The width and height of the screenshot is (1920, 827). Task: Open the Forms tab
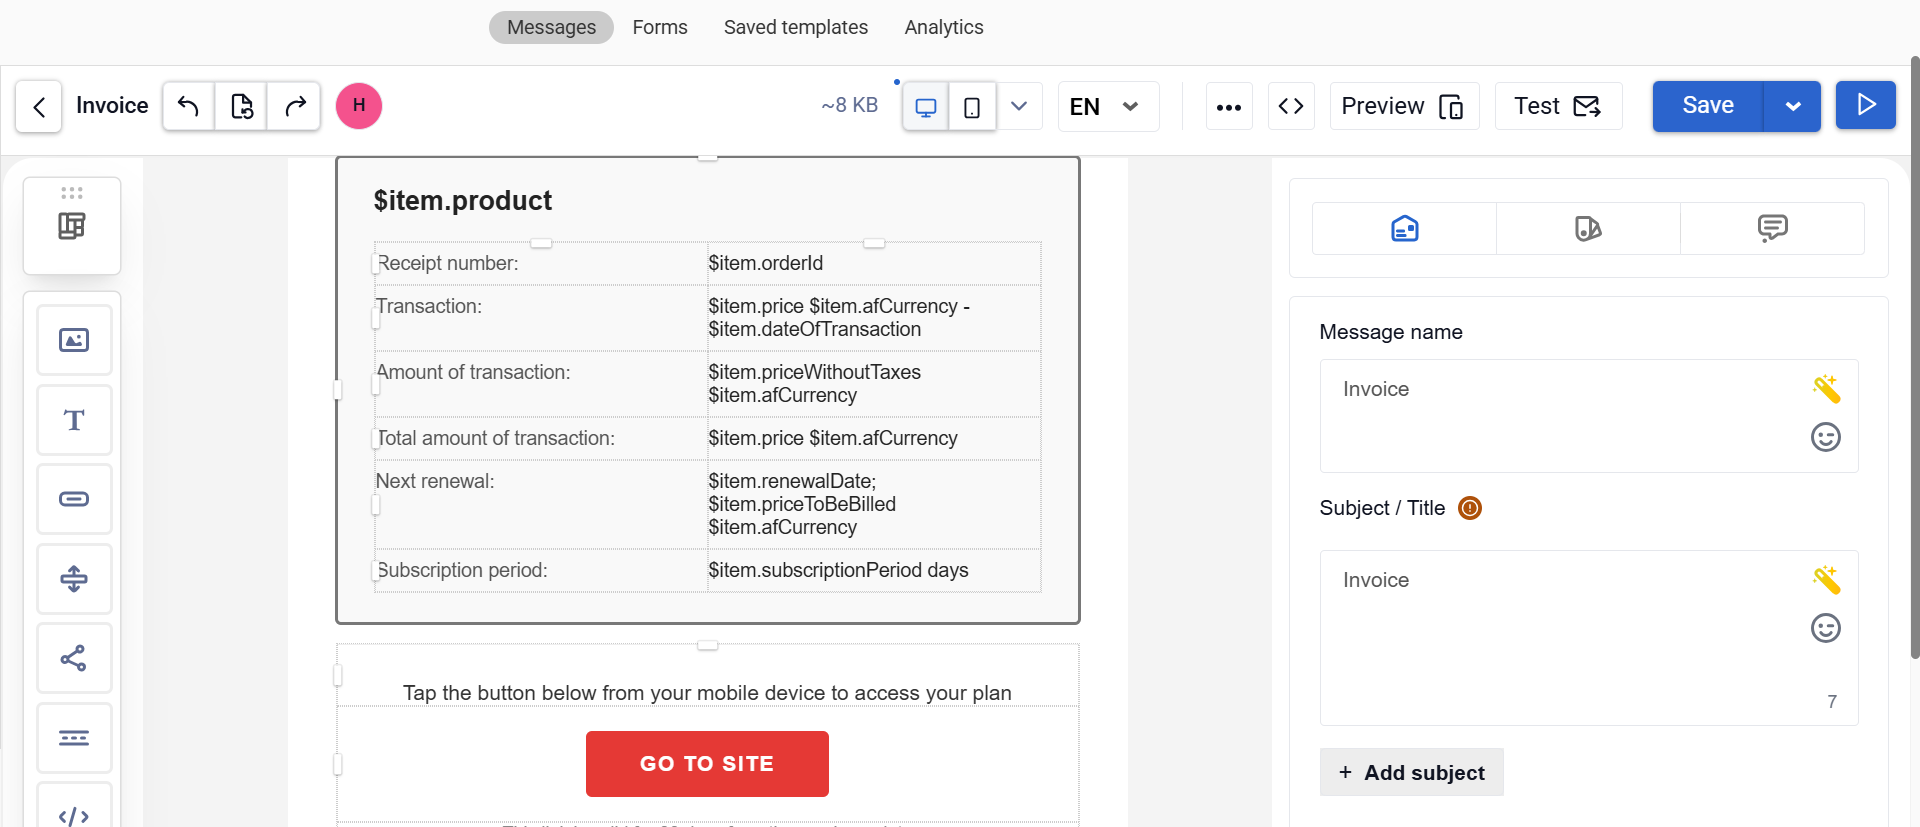(x=660, y=27)
